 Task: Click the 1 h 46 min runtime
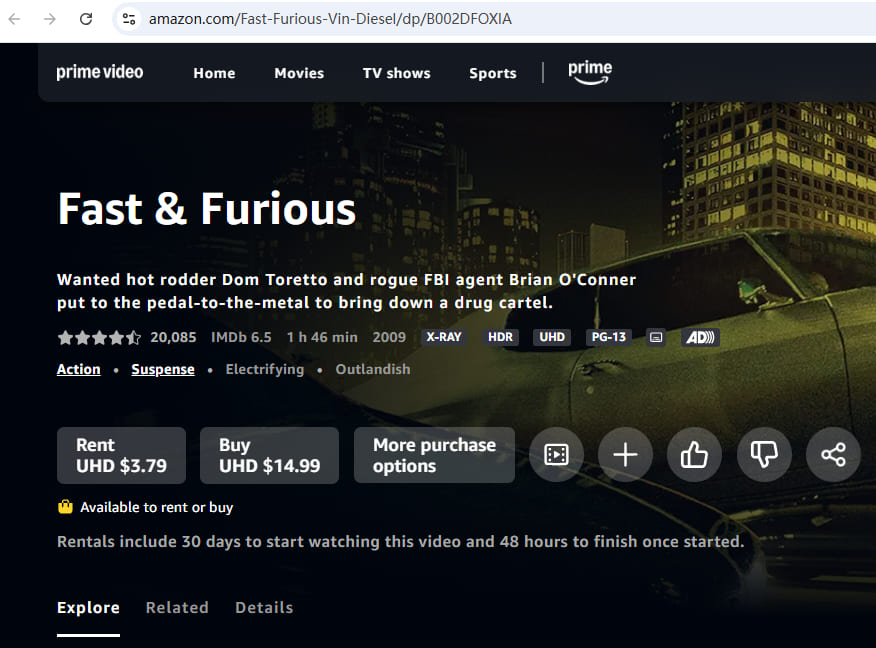click(322, 337)
